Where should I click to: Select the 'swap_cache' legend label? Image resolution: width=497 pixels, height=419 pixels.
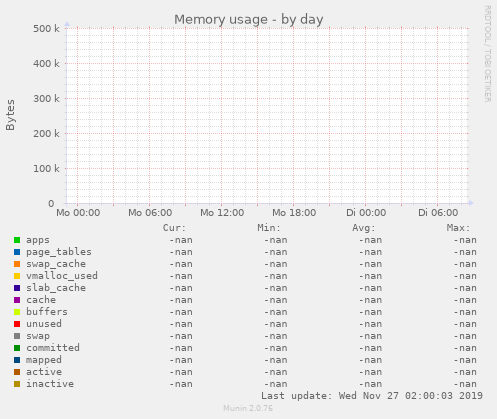pyautogui.click(x=56, y=264)
